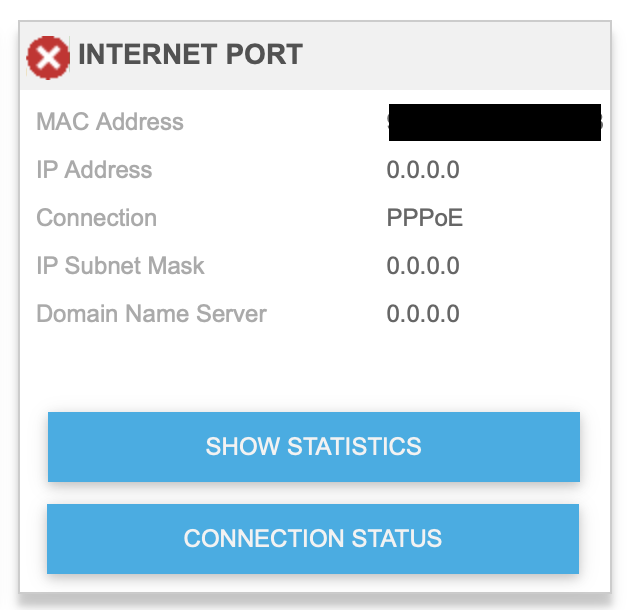Open the SHOW STATISTICS view
This screenshot has width=630, height=610.
(x=313, y=446)
